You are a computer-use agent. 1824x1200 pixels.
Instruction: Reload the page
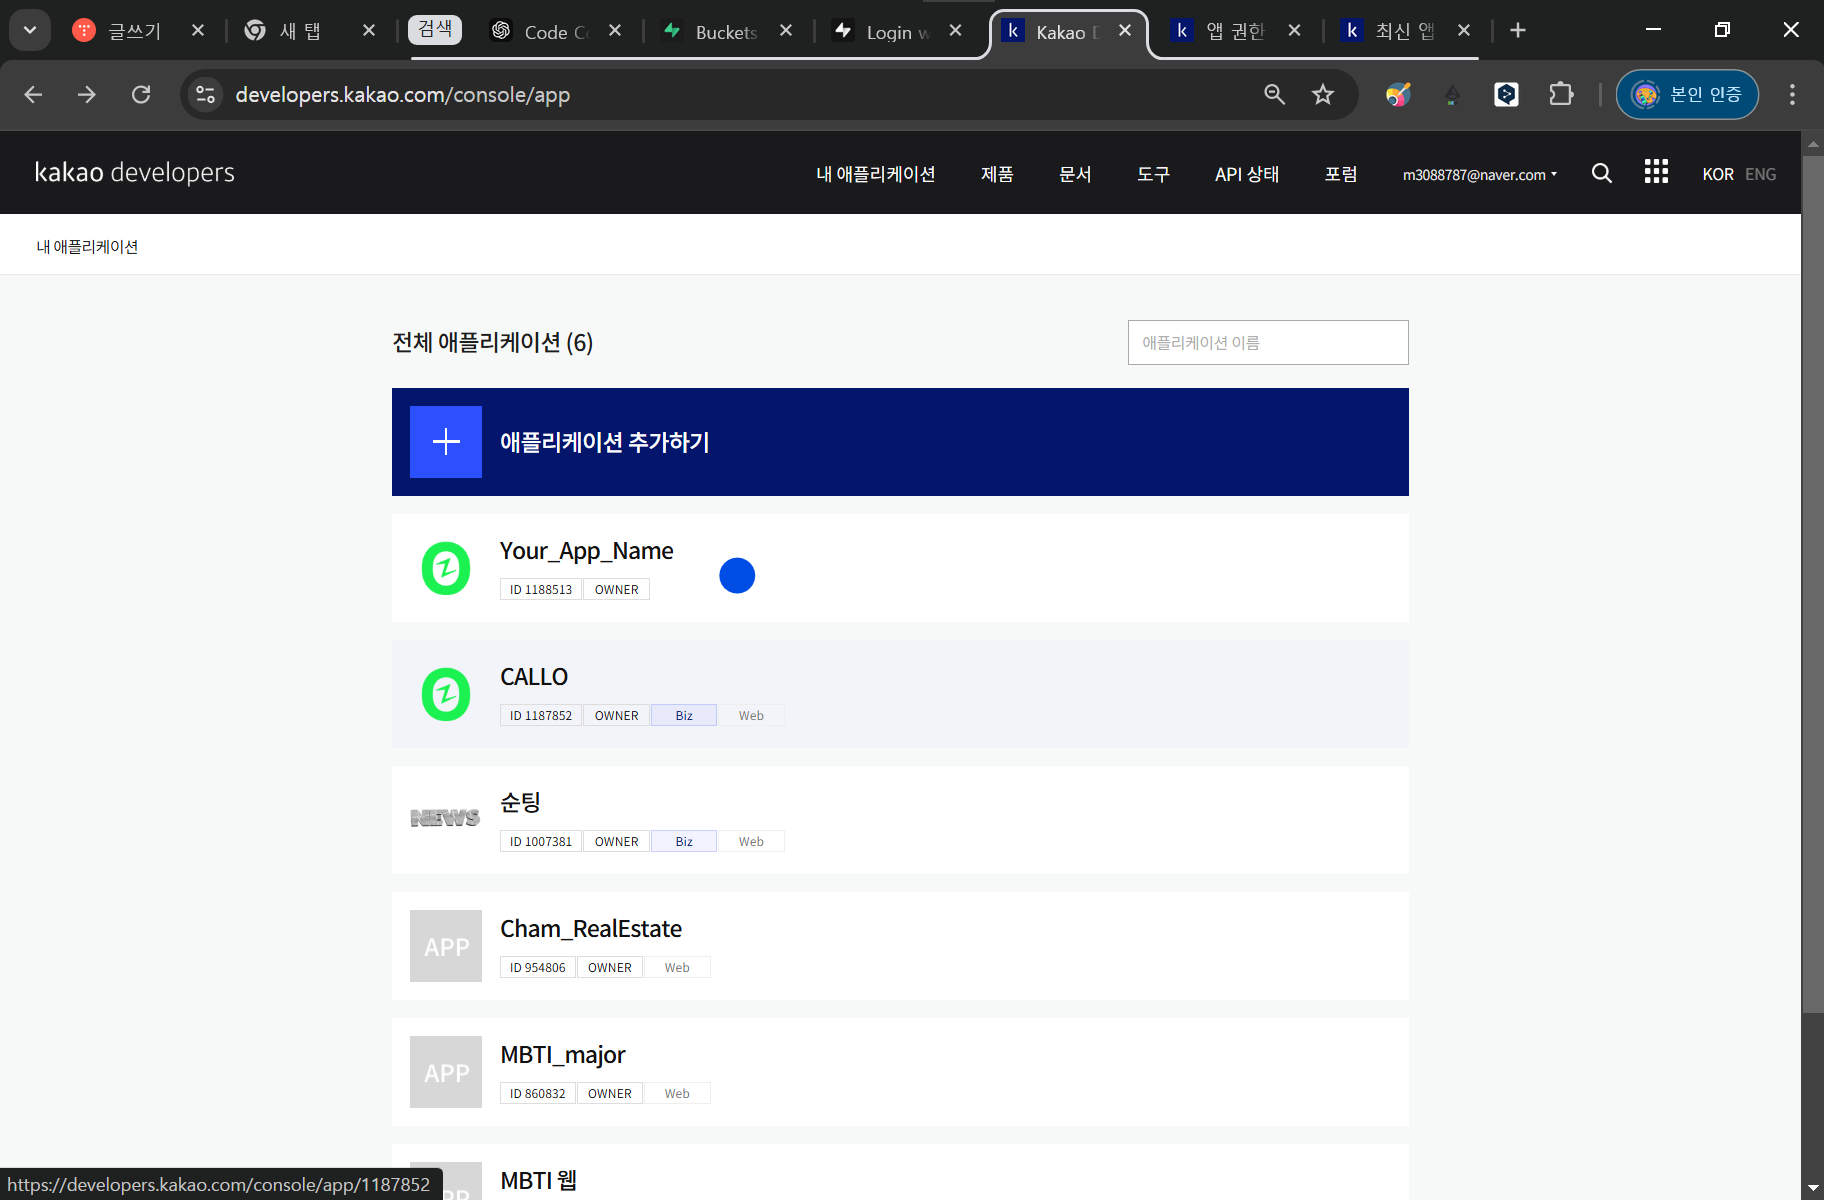[141, 94]
